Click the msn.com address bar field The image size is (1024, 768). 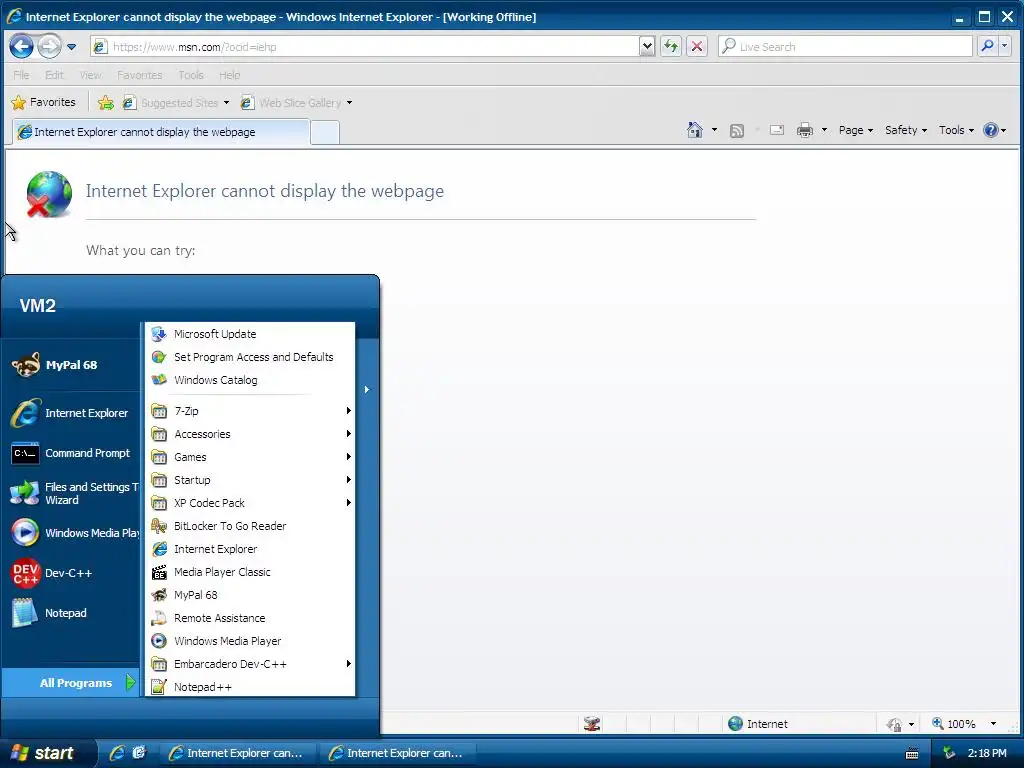pos(364,47)
